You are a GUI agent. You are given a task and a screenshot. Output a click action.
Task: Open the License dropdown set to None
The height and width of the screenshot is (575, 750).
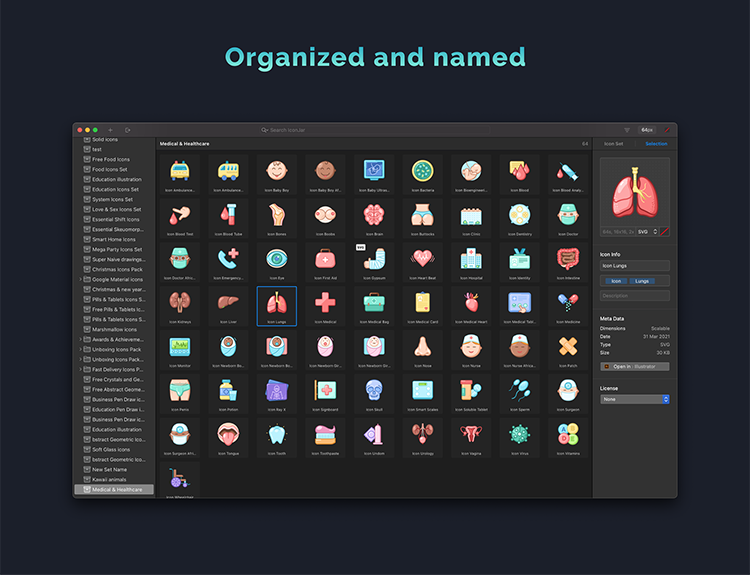click(635, 399)
